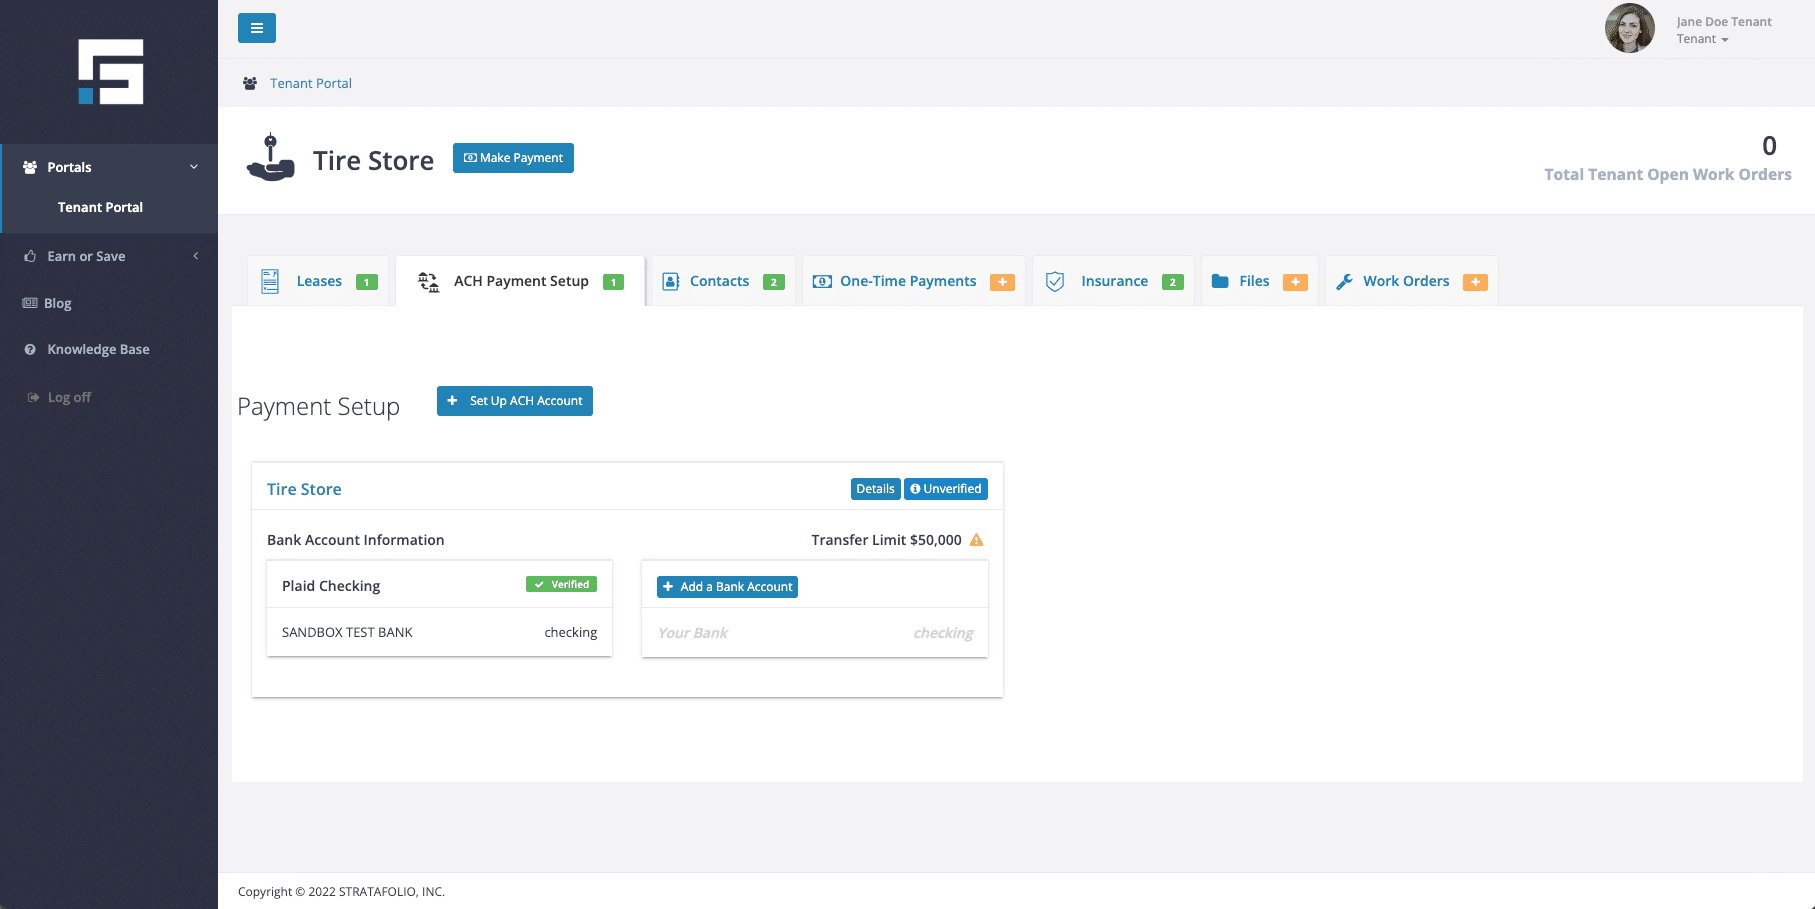Open Jane Doe Tenant user dropdown
Screen dimensions: 1815x909
click(x=1722, y=30)
